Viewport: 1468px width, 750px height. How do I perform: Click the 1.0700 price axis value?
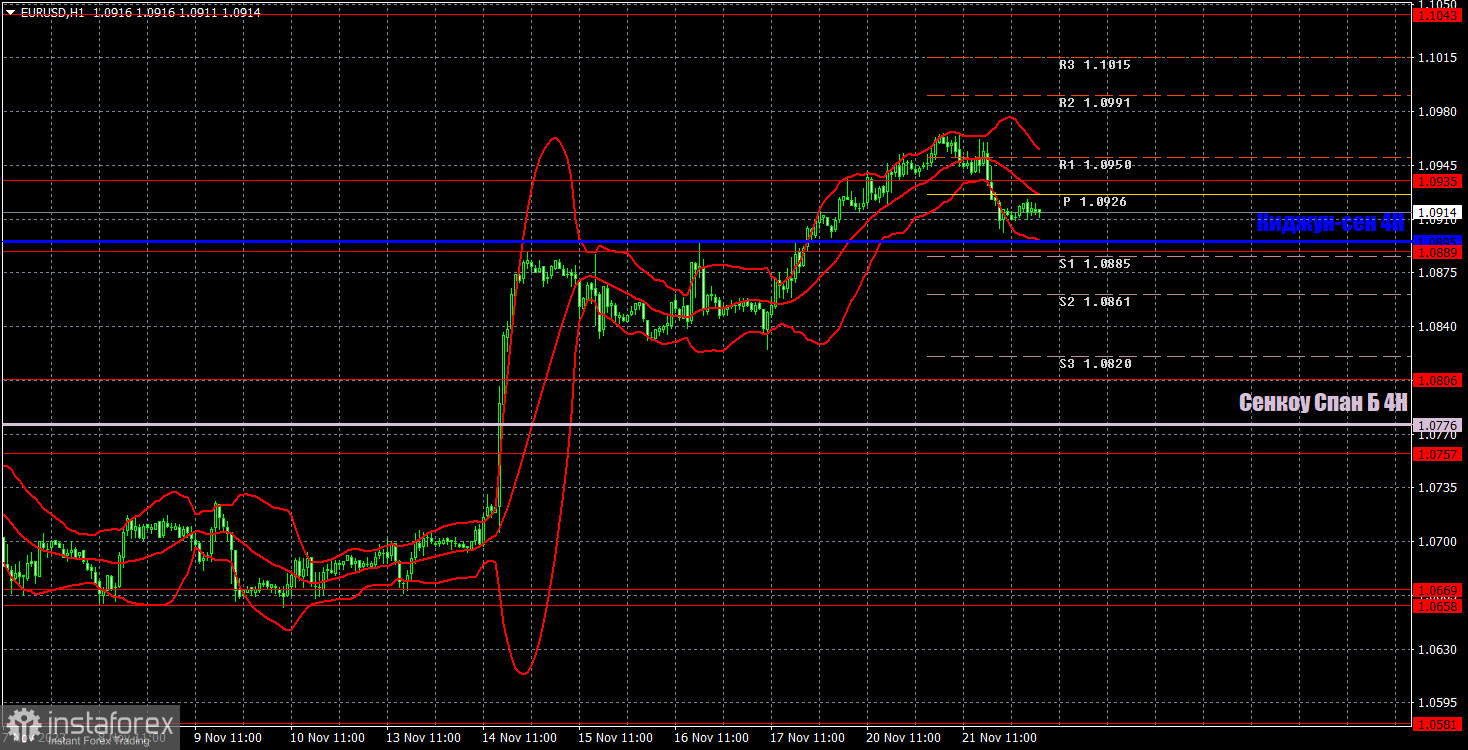click(1439, 542)
